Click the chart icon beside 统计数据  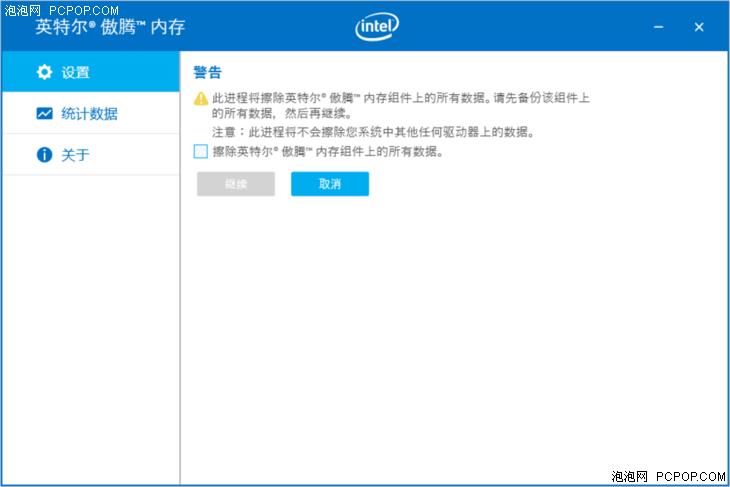pyautogui.click(x=44, y=114)
